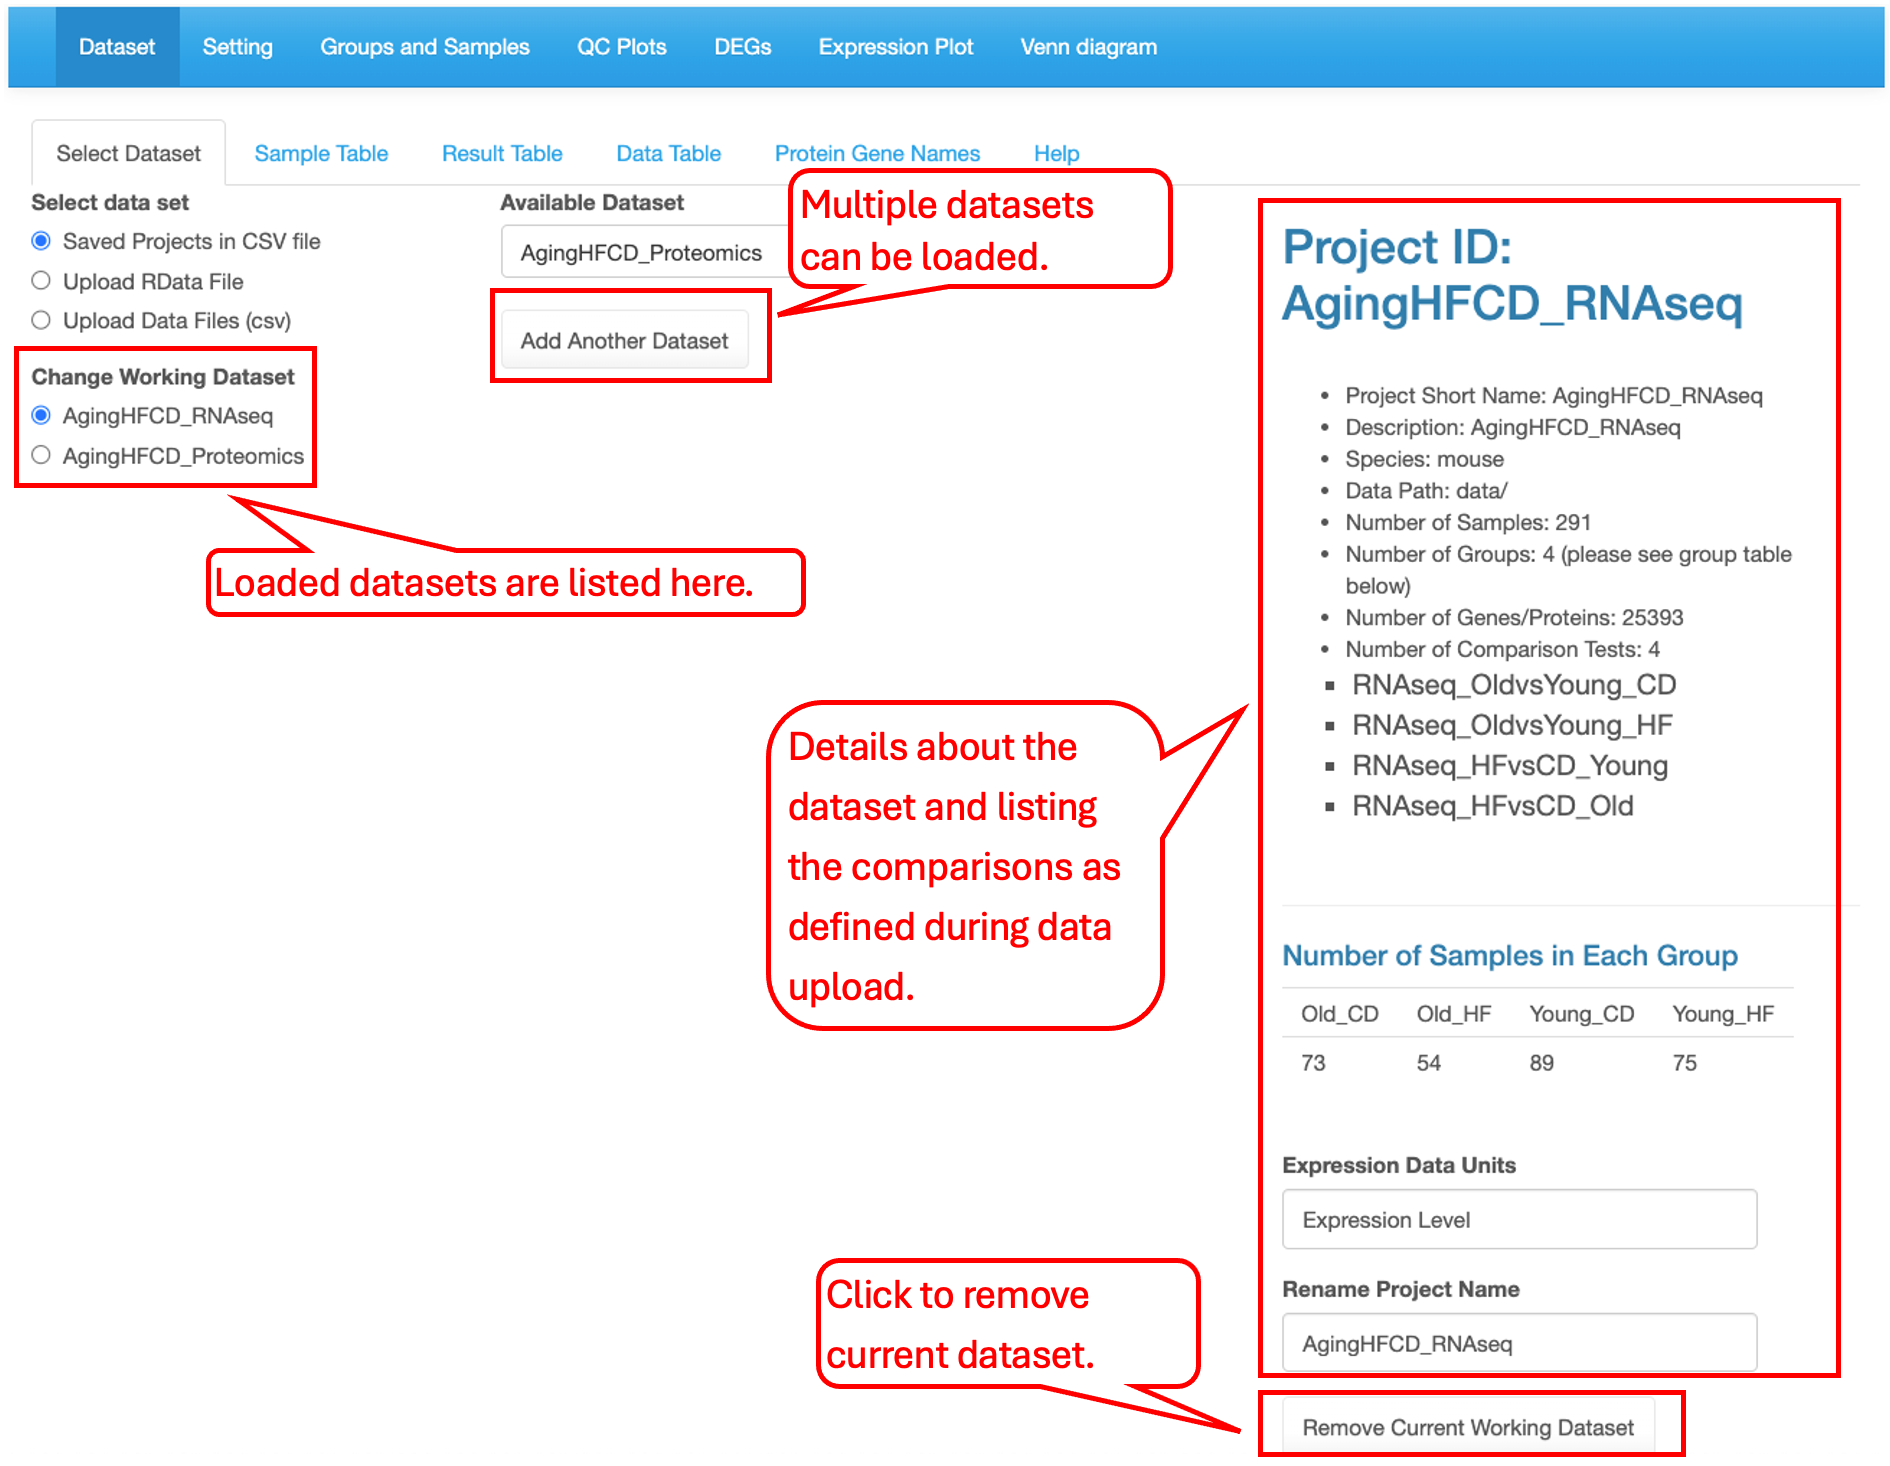Open Expression Plot tab
Viewport: 1890px width, 1466px height.
pyautogui.click(x=895, y=47)
